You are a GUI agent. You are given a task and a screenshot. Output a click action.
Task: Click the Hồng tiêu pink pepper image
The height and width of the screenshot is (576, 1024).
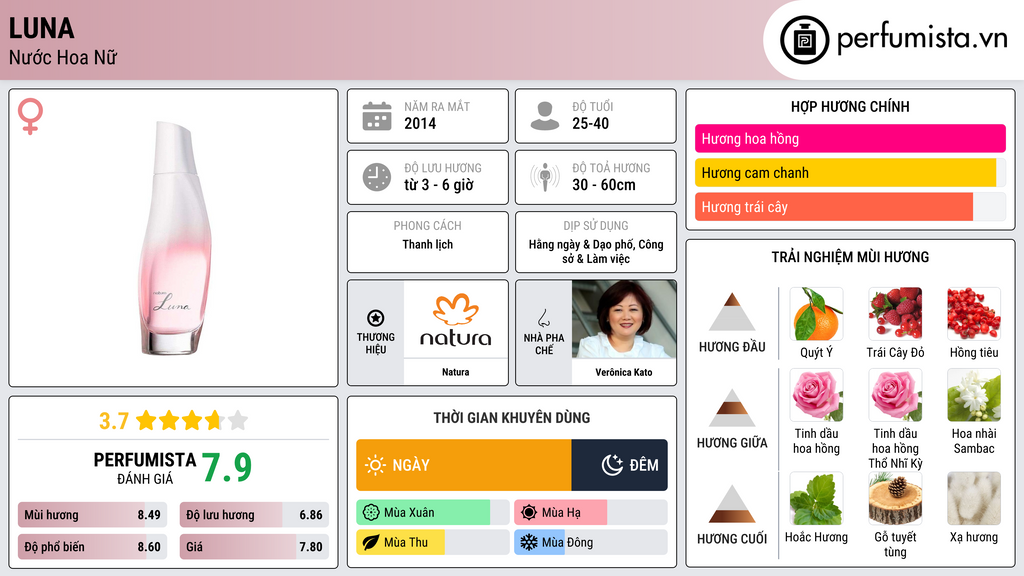pyautogui.click(x=974, y=314)
